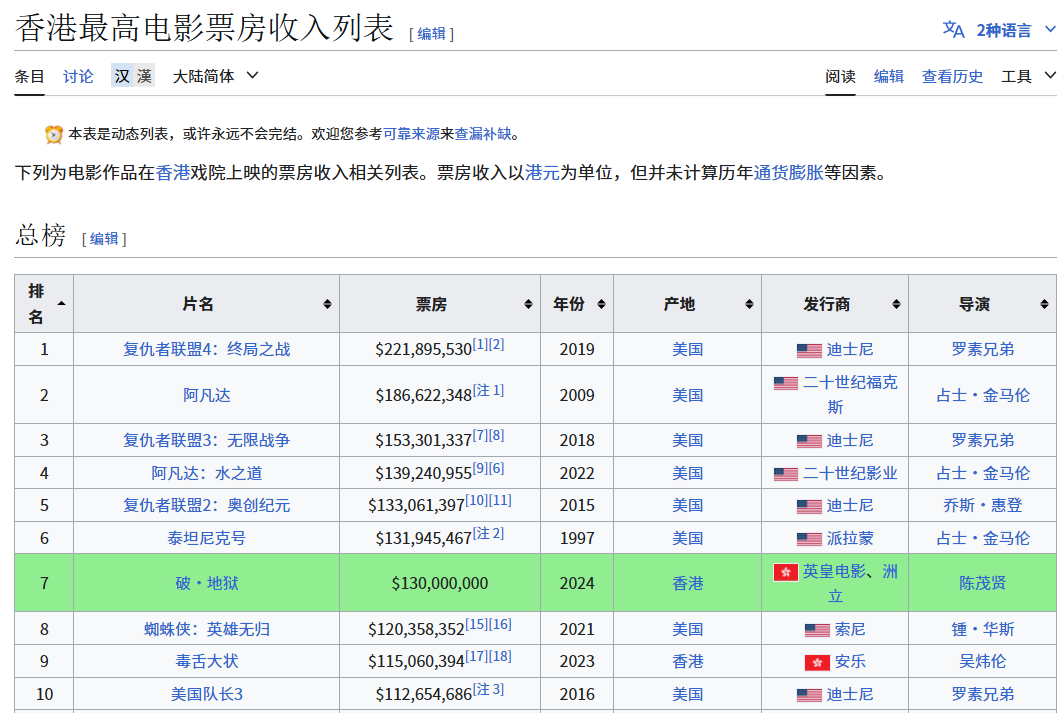Open film link 阿凡达 ranked second
This screenshot has height=713, width=1061.
(x=206, y=395)
